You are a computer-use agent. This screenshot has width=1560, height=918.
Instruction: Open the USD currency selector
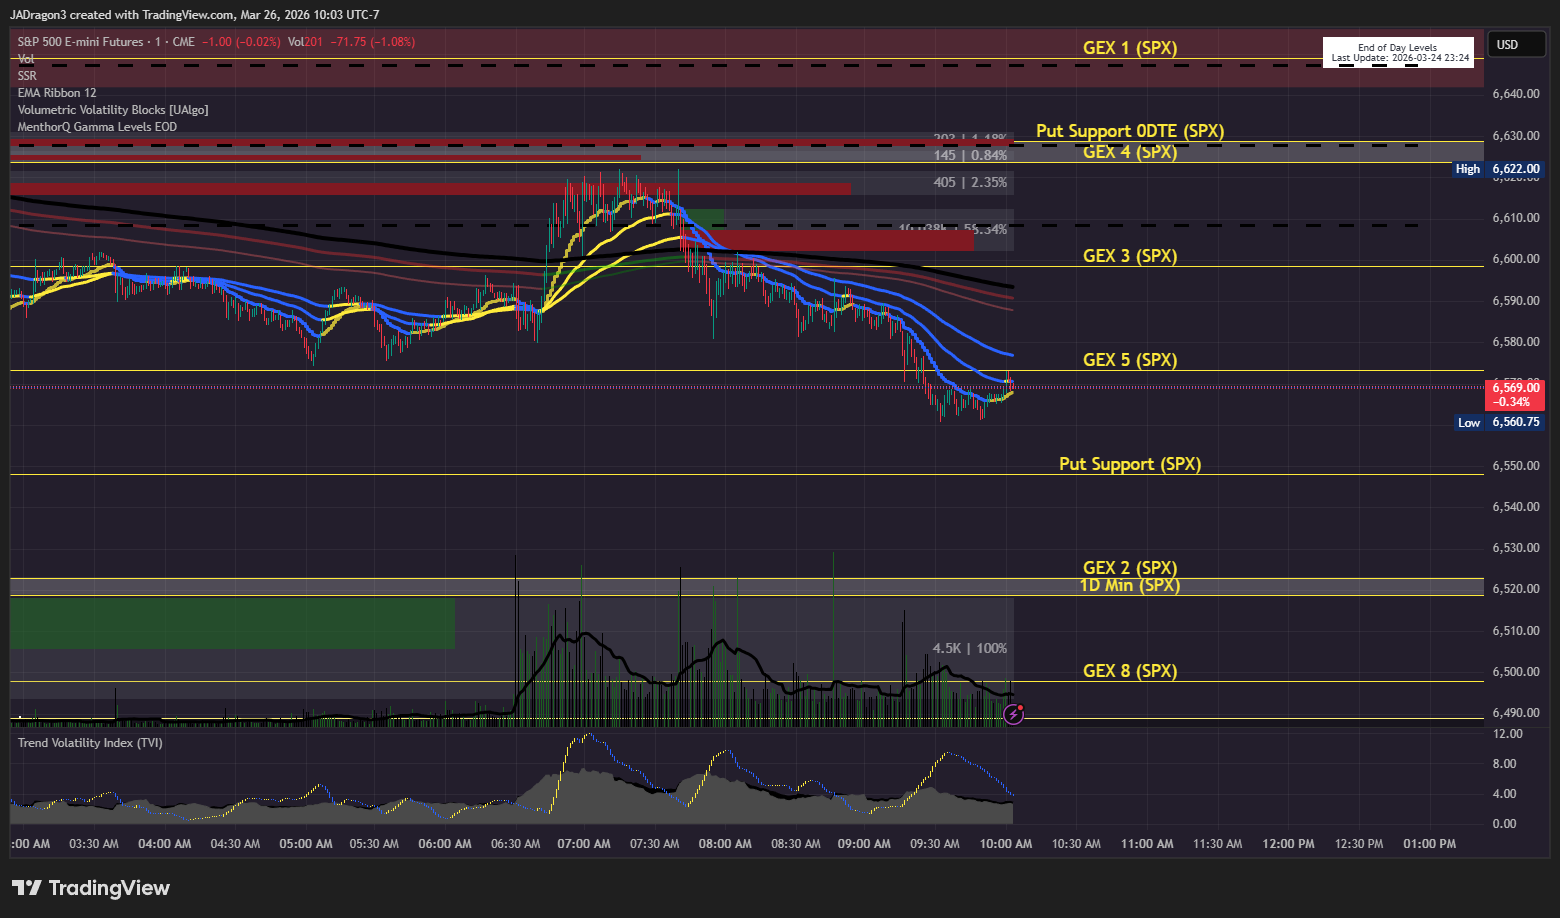coord(1517,45)
